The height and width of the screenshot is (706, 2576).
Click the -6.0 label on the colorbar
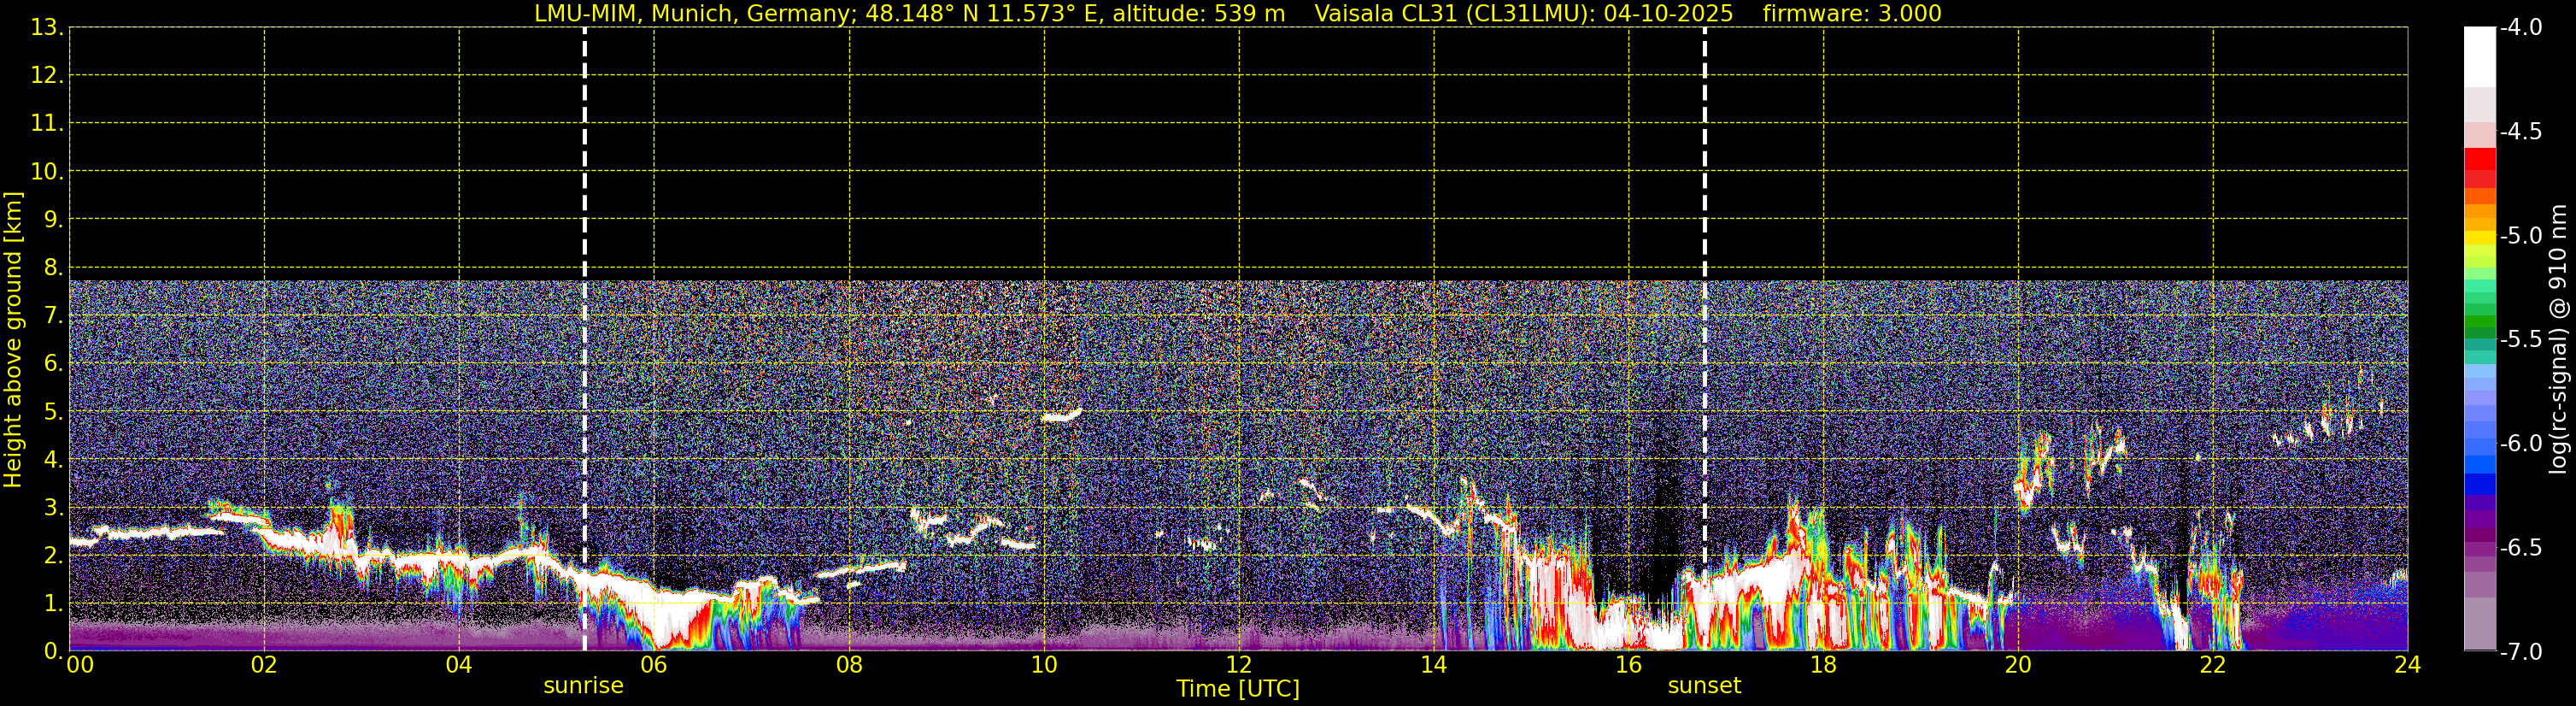click(x=2520, y=444)
